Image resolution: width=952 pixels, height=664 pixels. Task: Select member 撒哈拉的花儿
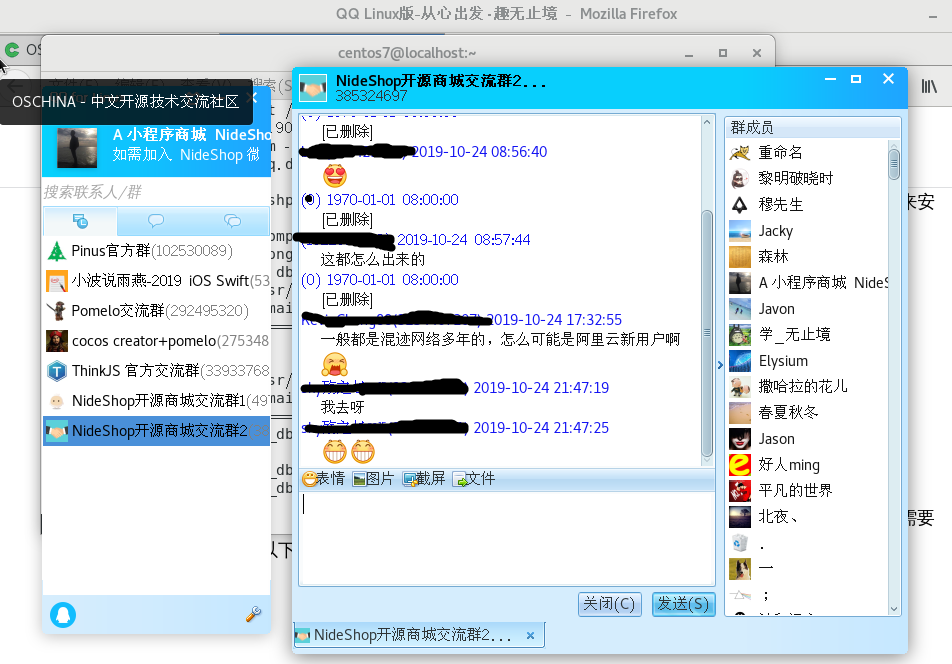pos(808,387)
